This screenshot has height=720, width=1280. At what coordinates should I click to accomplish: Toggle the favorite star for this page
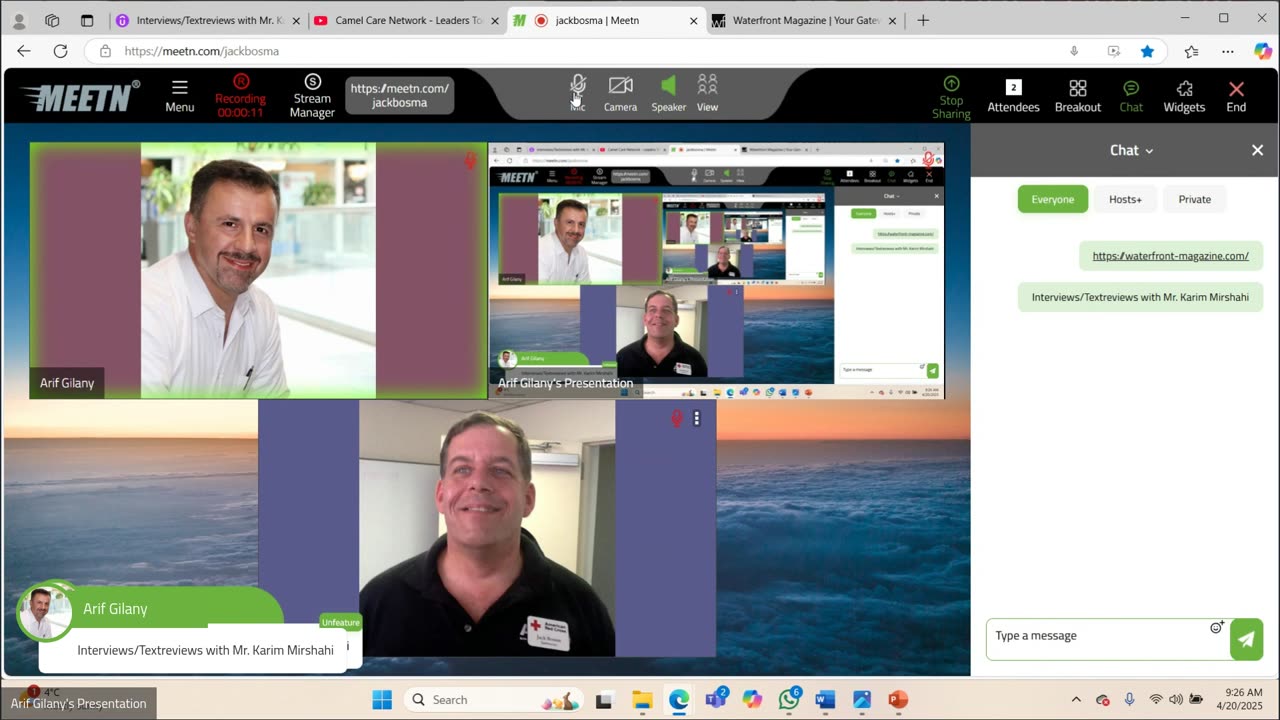pyautogui.click(x=1148, y=51)
